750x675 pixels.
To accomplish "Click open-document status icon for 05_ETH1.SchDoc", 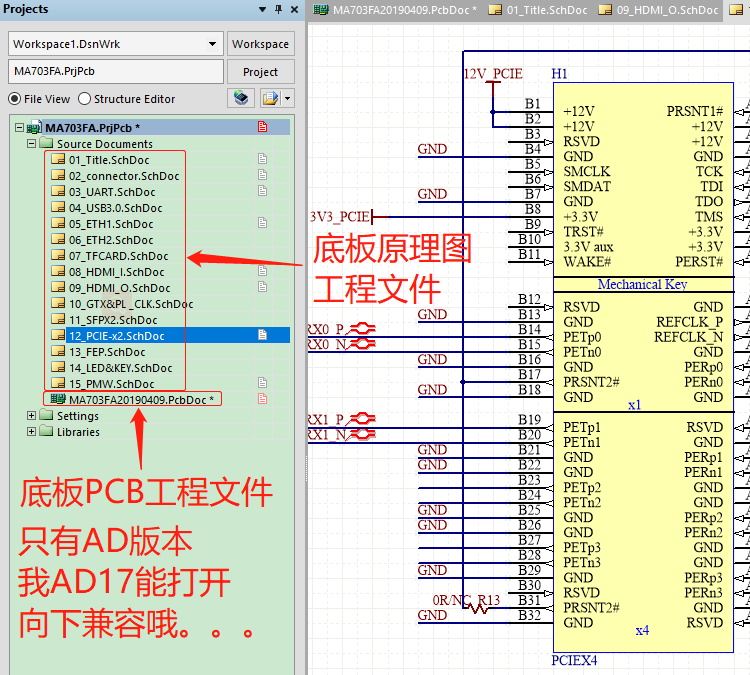I will coord(262,222).
